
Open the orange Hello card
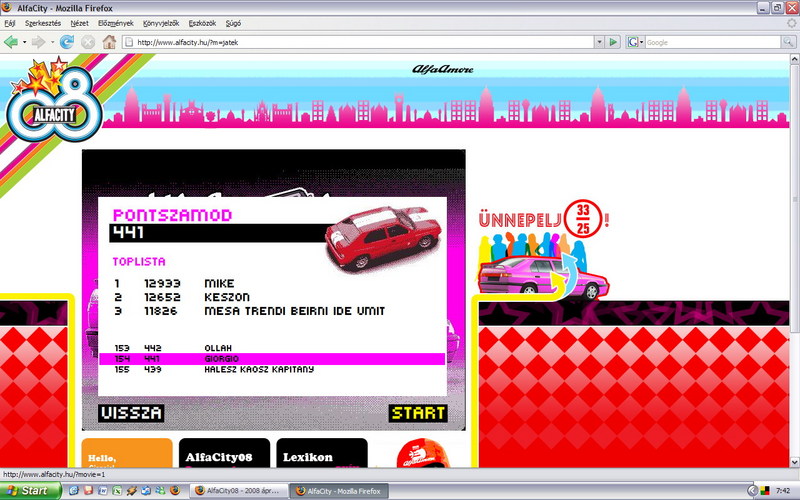(x=127, y=453)
